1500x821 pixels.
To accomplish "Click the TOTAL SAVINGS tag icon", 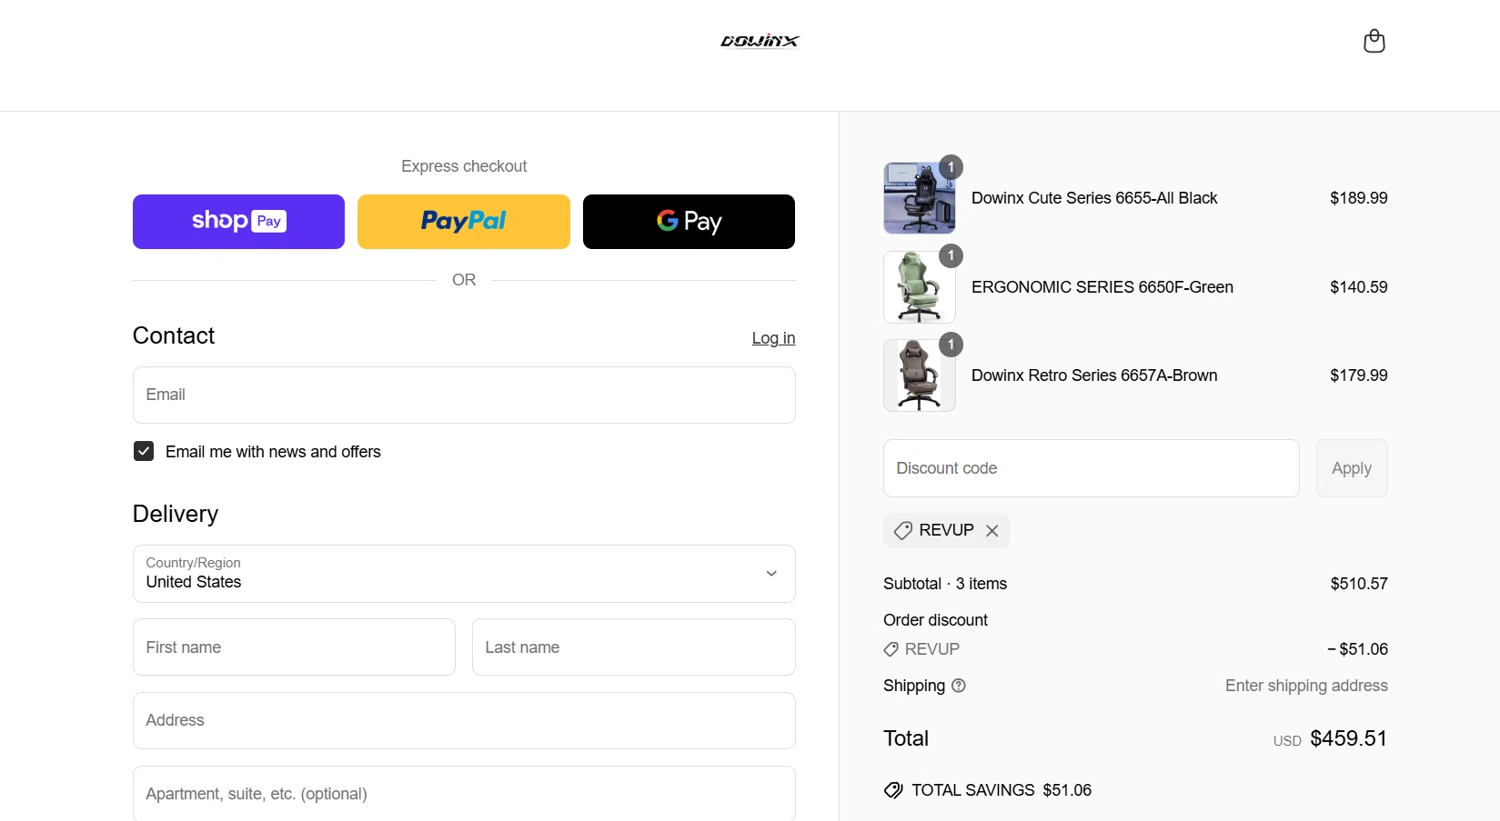I will 893,790.
